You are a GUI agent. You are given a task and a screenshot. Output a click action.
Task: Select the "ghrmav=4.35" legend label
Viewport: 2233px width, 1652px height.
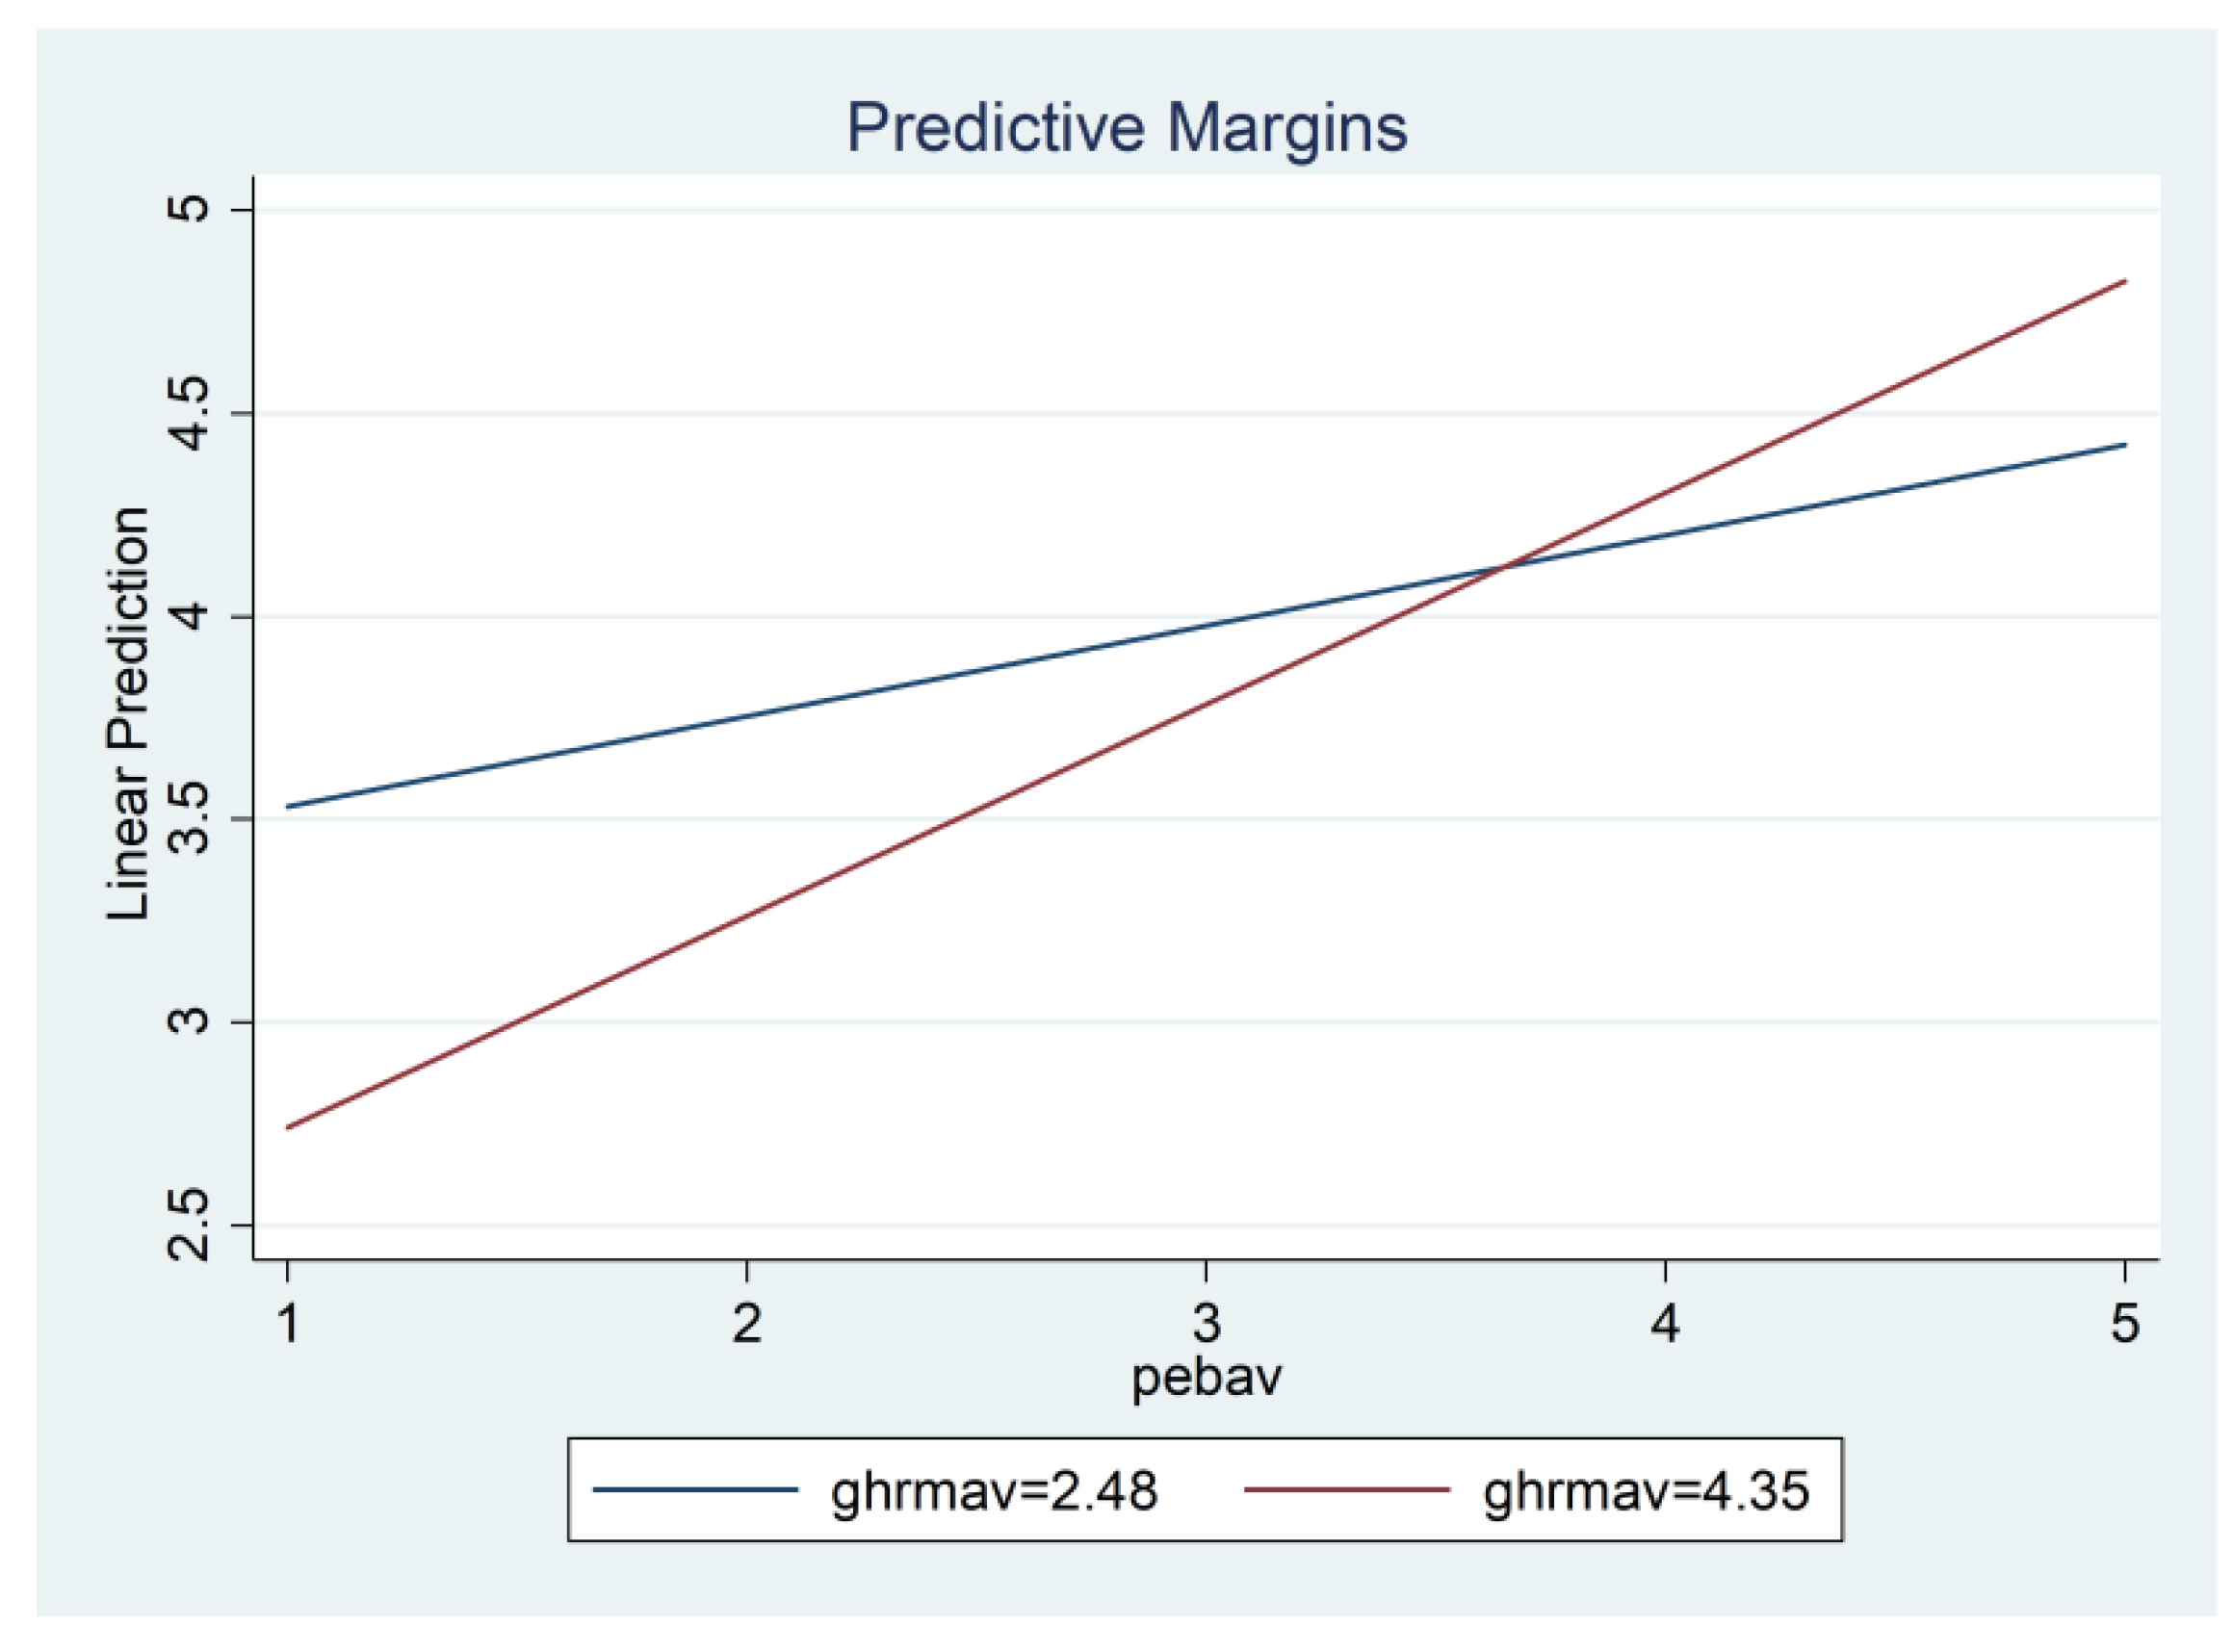(1646, 1491)
